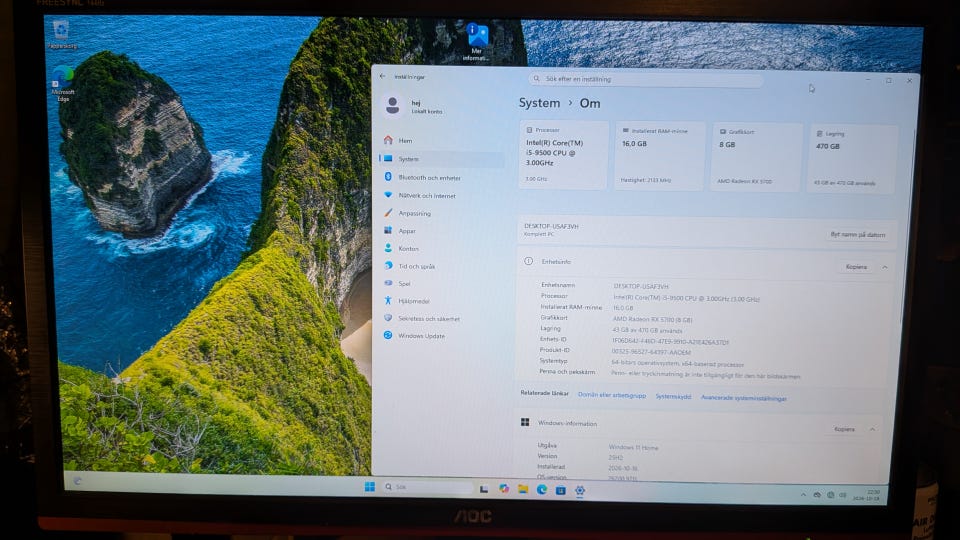
Task: Select the Recycle Bin desktop icon
Action: (62, 35)
